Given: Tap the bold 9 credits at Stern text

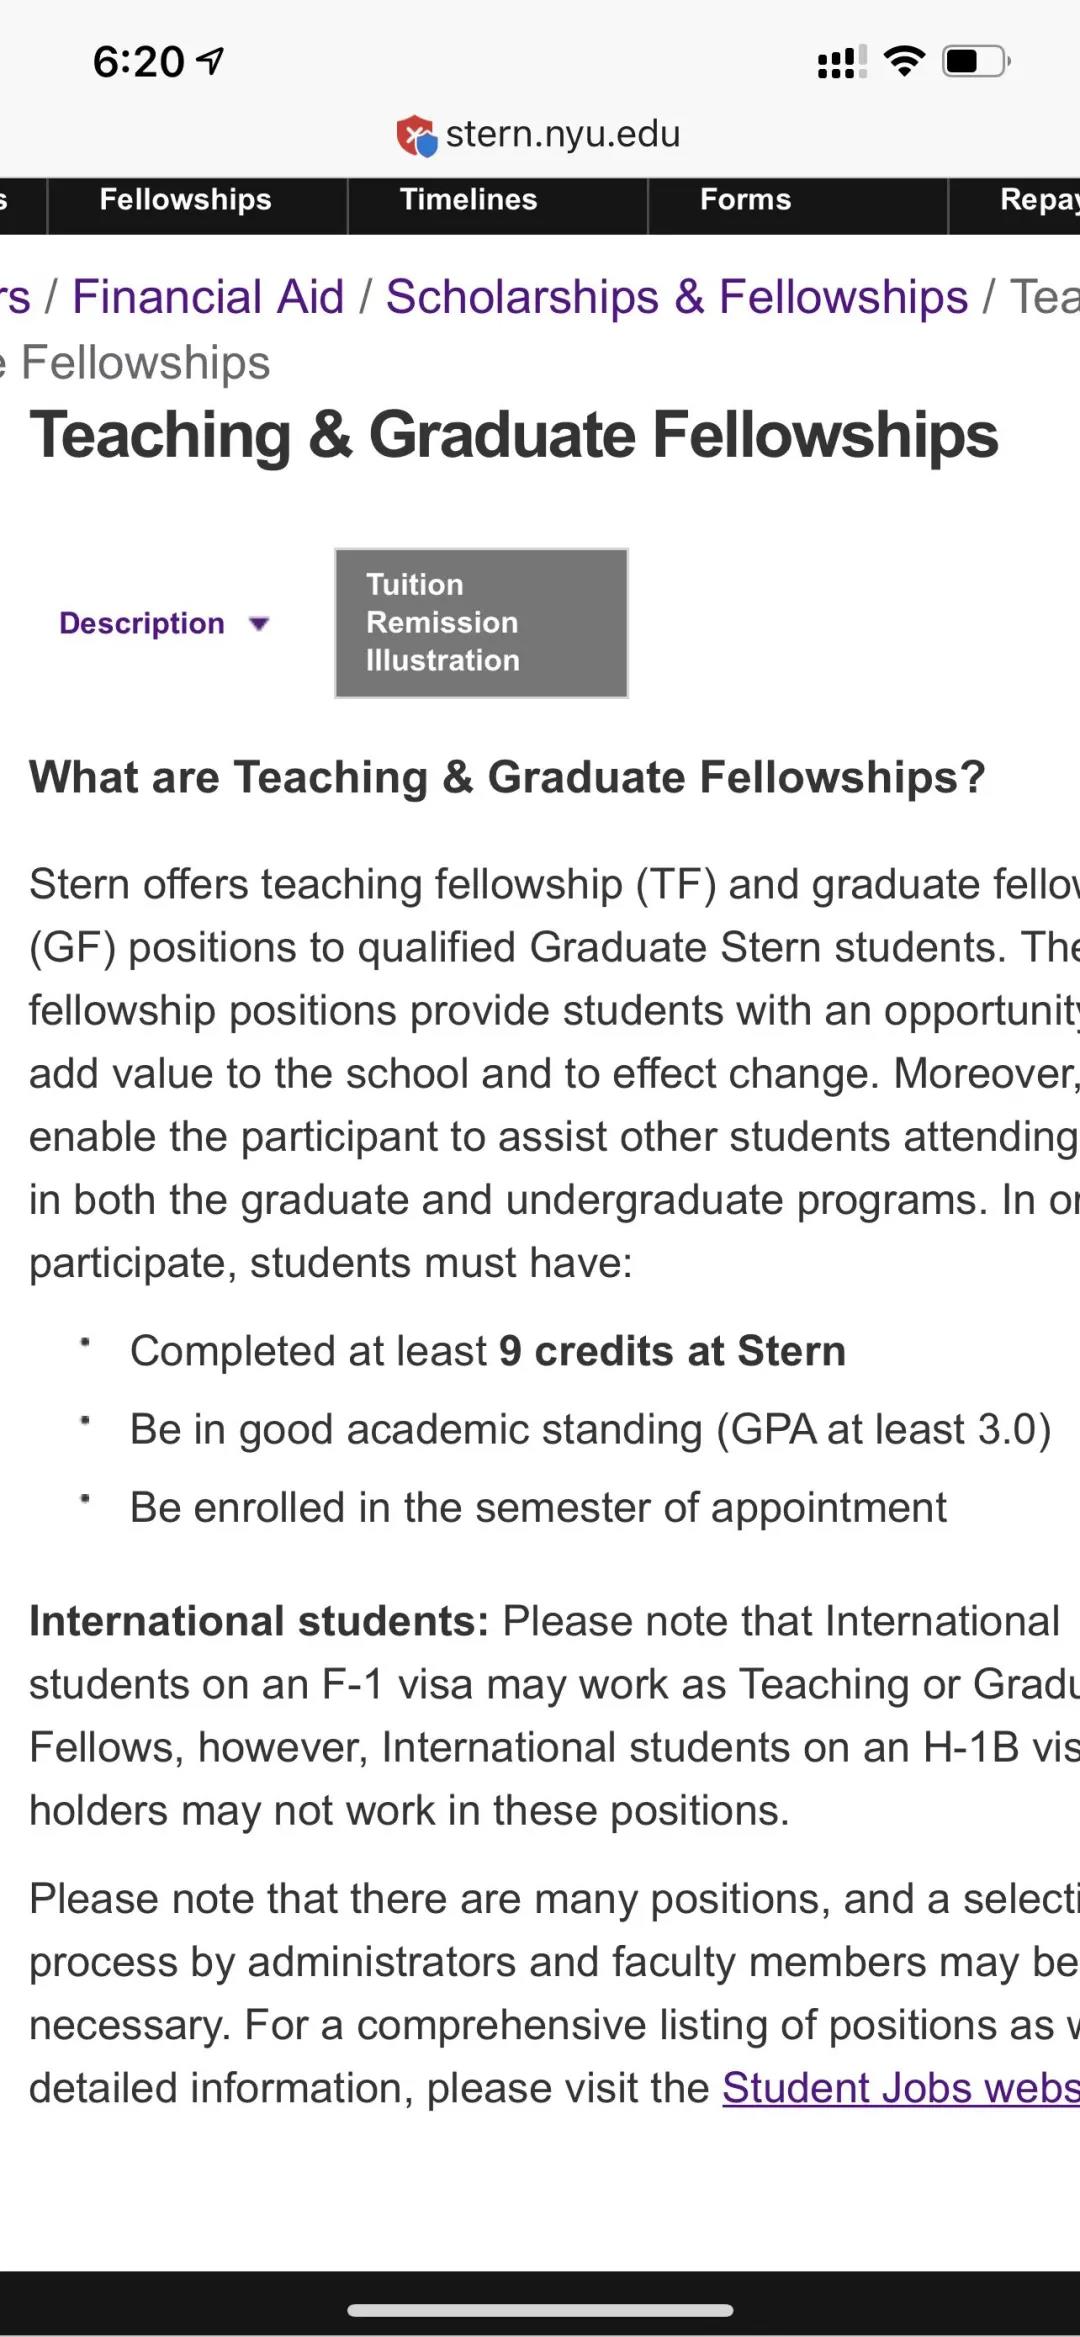Looking at the screenshot, I should (672, 1351).
